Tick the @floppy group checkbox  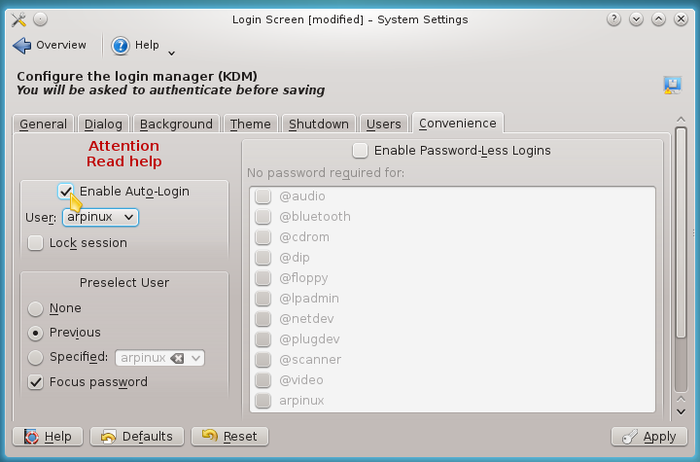tap(263, 278)
